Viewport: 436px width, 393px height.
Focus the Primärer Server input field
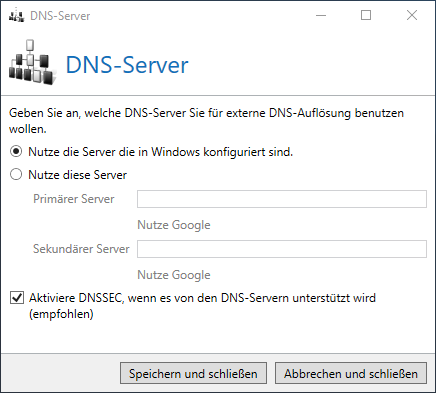(x=282, y=199)
